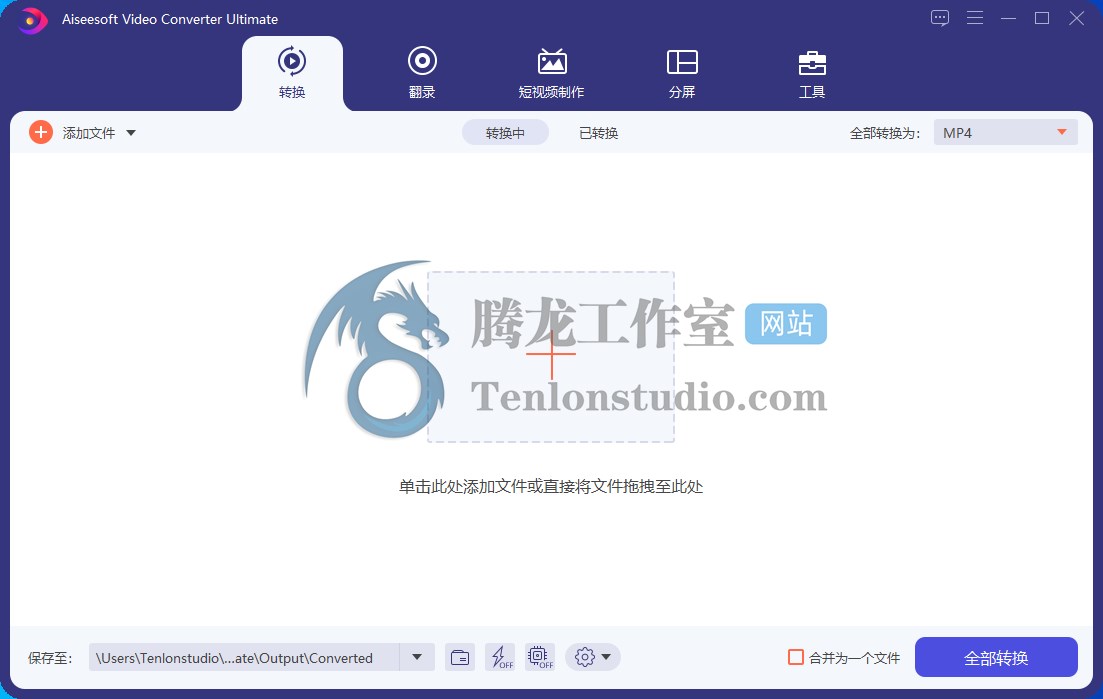Click the orange plus Add File icon

click(x=41, y=132)
